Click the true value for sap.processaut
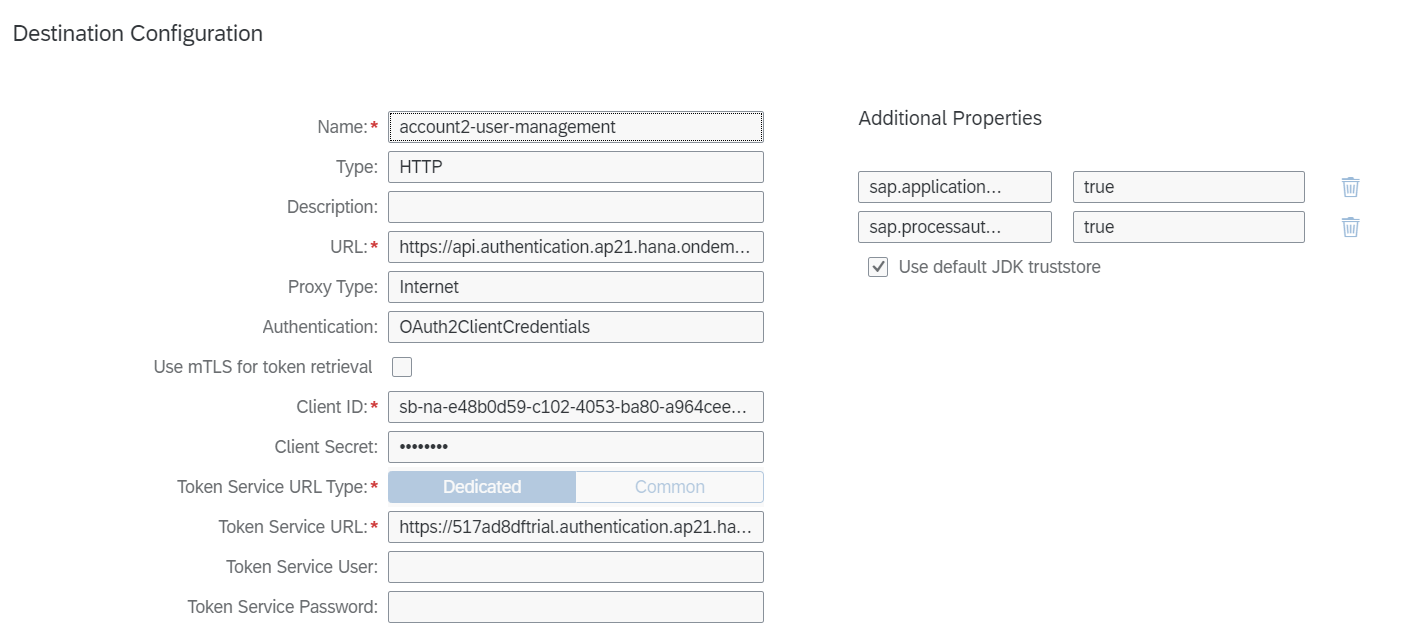Viewport: 1411px width, 640px height. [1188, 227]
